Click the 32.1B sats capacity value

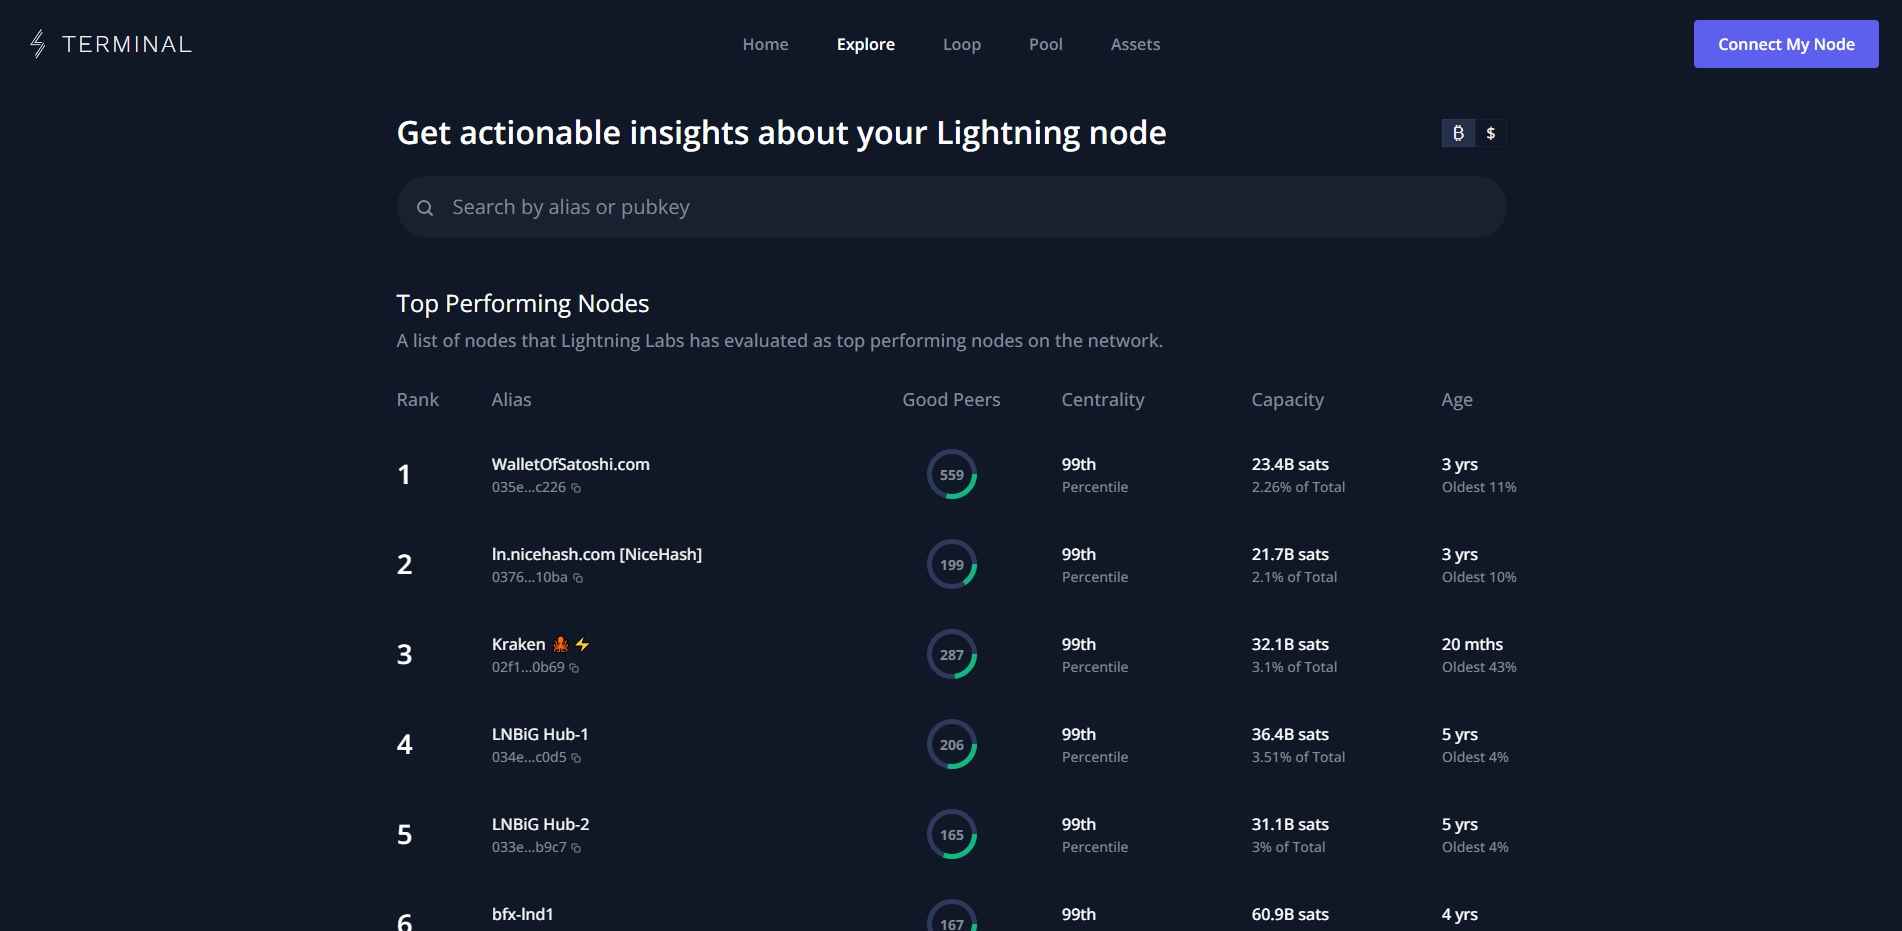pos(1290,644)
